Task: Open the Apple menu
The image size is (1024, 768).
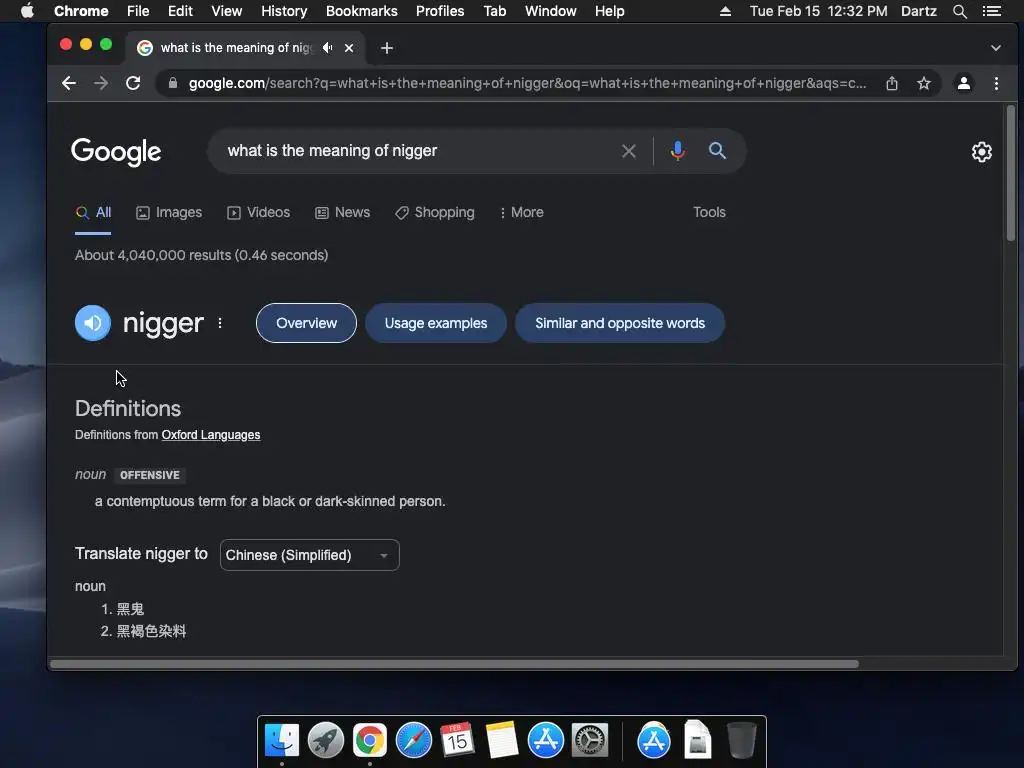Action: pos(27,11)
